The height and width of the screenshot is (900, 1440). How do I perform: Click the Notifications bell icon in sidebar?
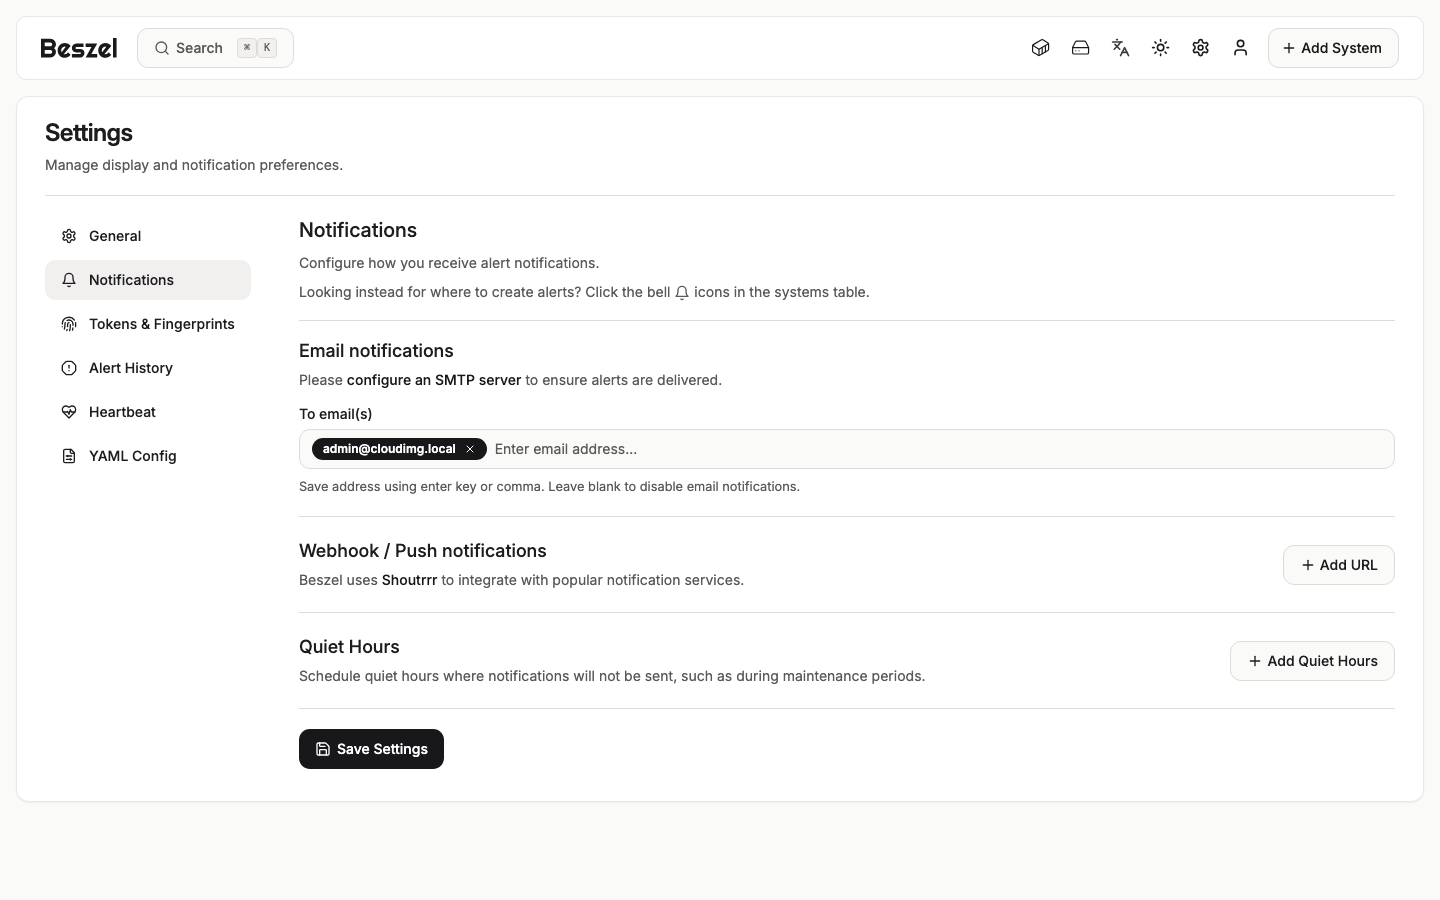click(x=69, y=280)
